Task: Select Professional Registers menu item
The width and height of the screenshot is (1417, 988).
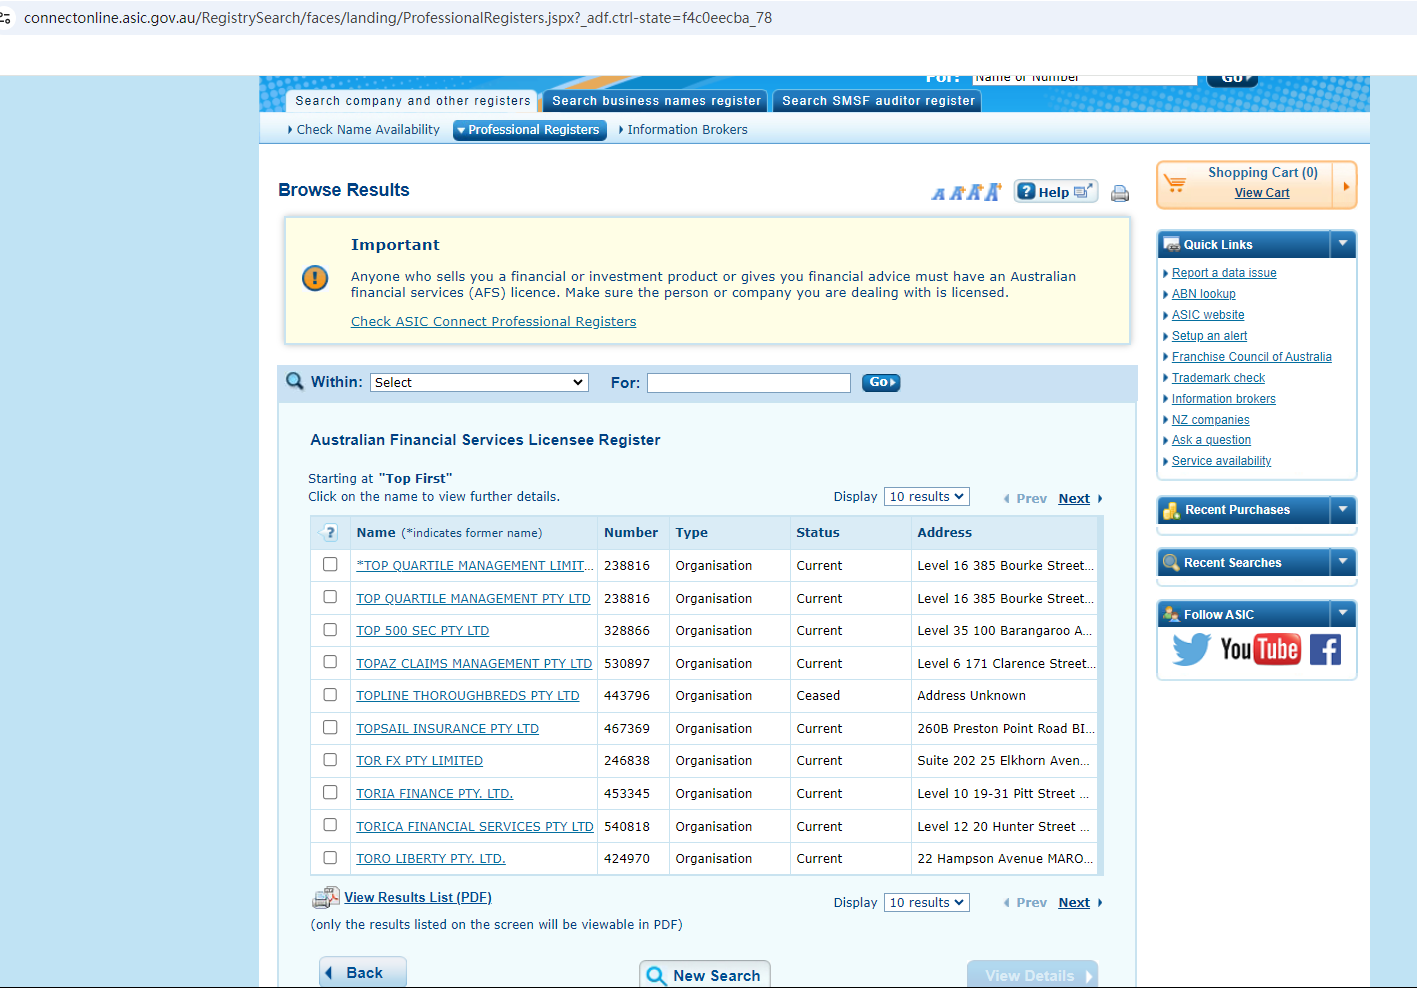Action: 530,130
